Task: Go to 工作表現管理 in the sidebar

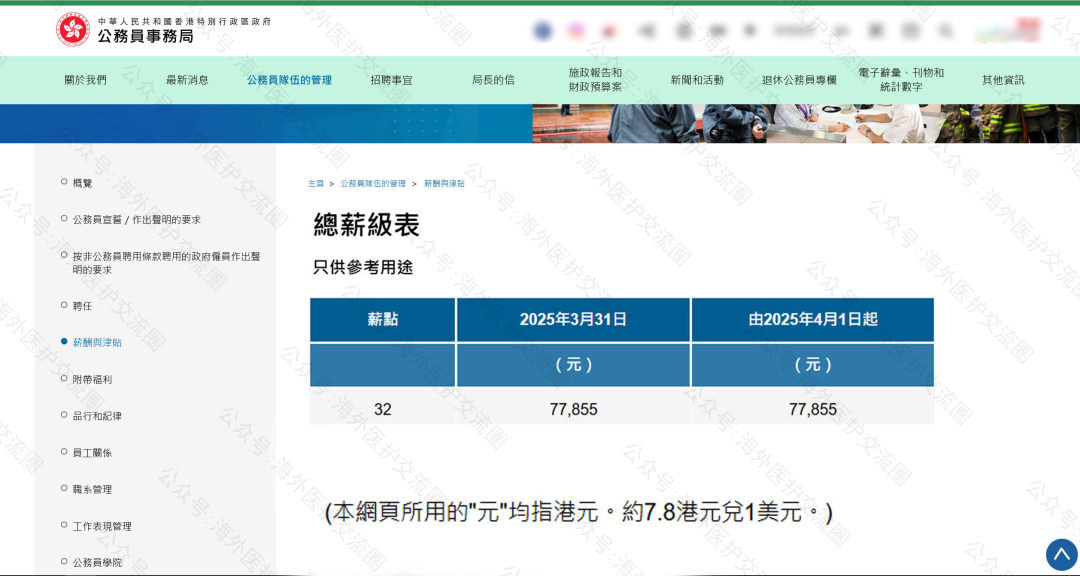Action: coord(102,526)
